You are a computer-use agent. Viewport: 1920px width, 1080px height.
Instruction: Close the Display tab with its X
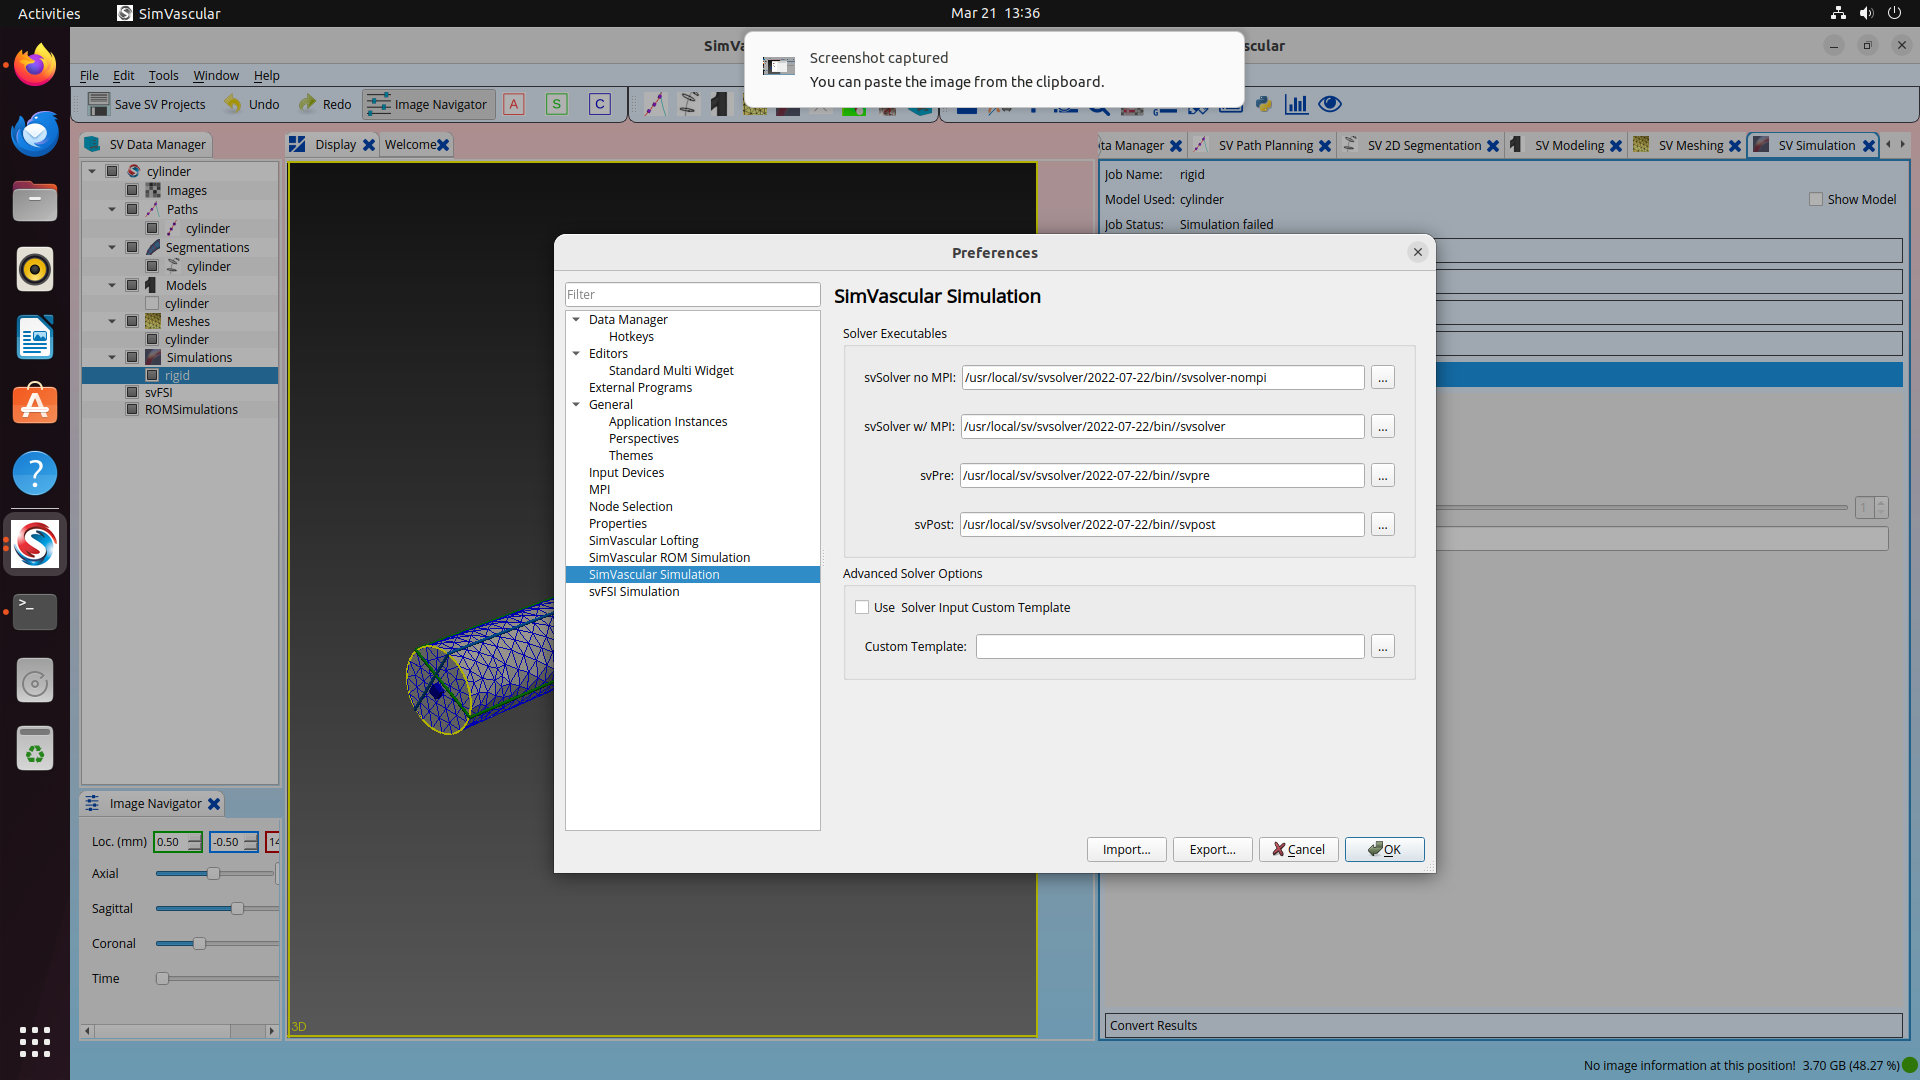pyautogui.click(x=369, y=145)
